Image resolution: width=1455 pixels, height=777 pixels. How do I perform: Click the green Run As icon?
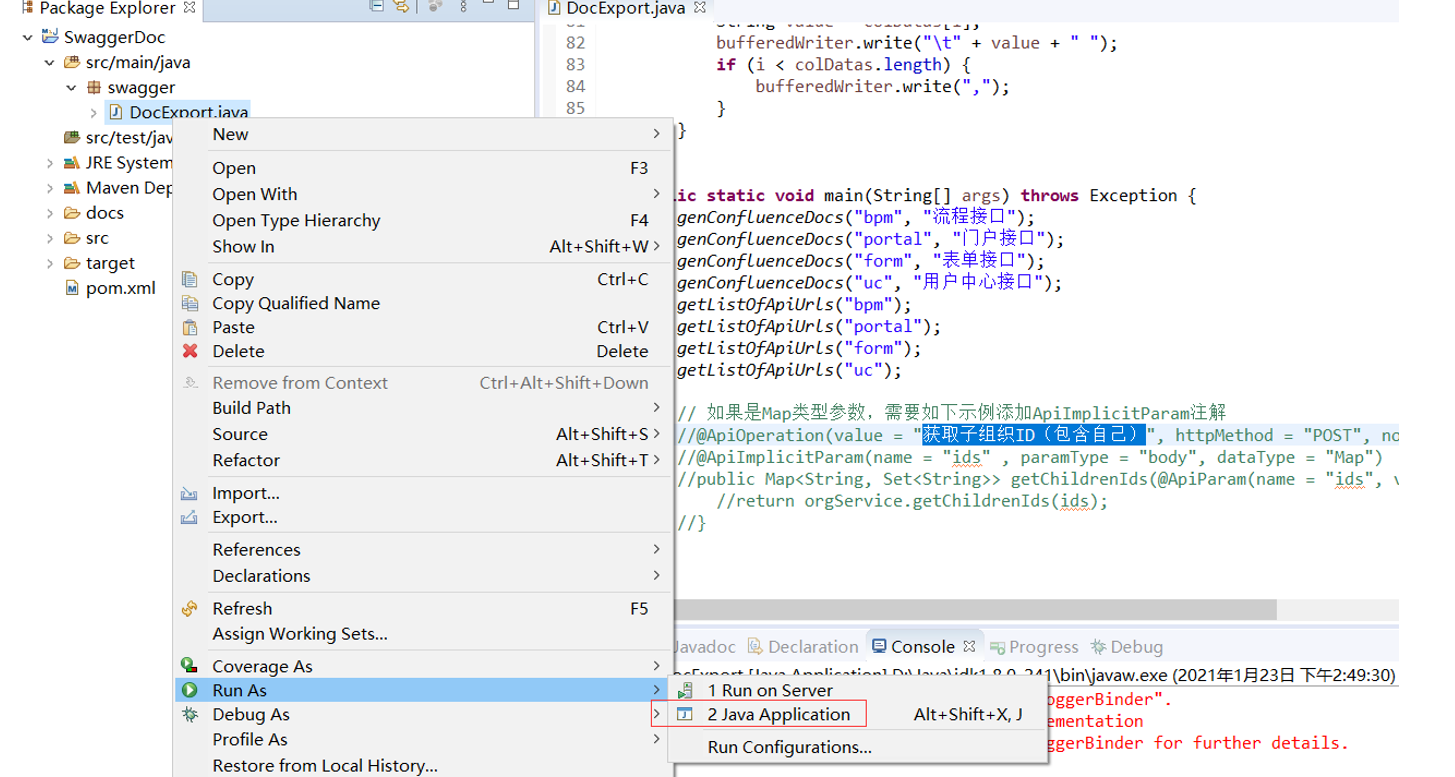coord(189,691)
